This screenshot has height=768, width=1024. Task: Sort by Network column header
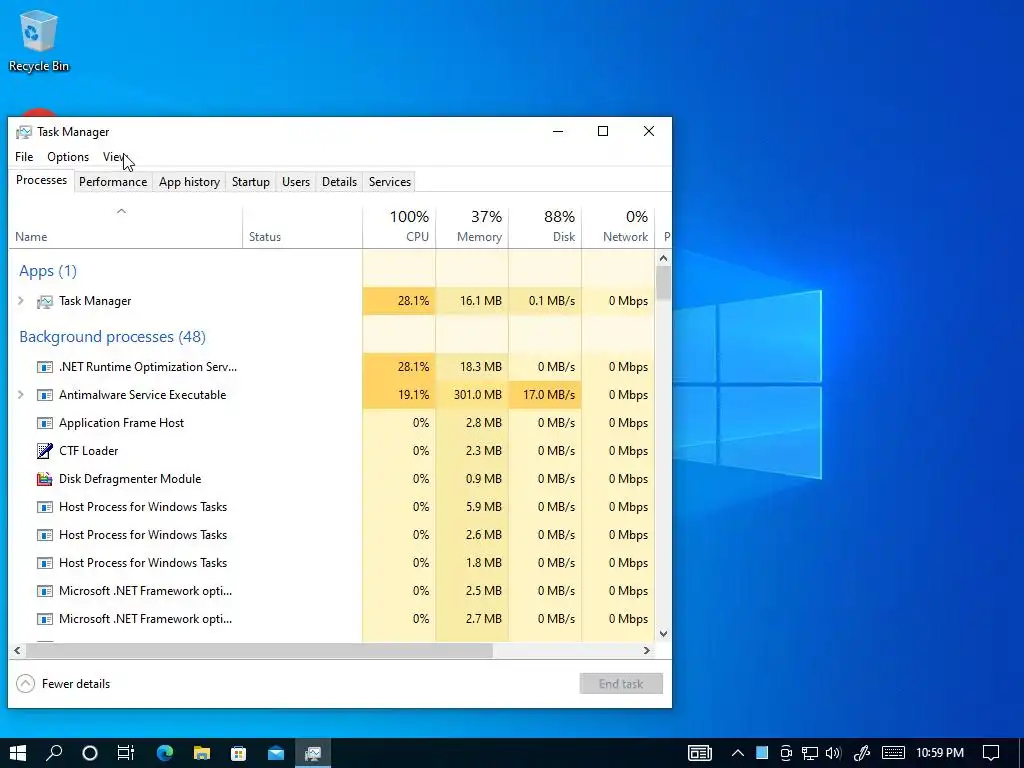[618, 227]
